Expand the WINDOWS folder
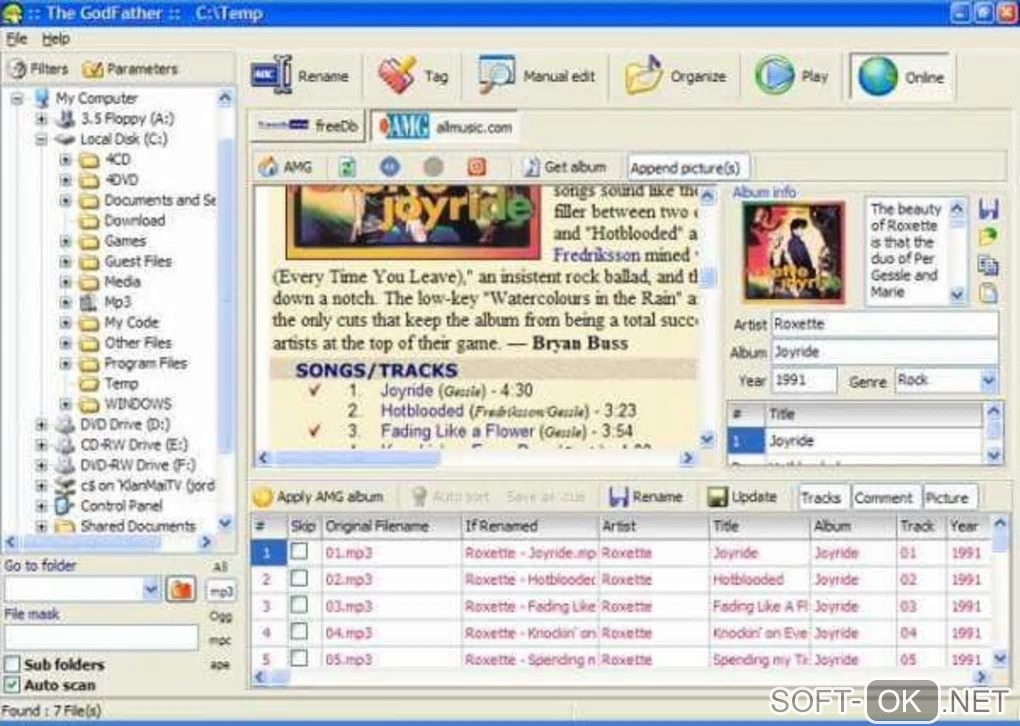This screenshot has width=1020, height=726. pyautogui.click(x=65, y=404)
